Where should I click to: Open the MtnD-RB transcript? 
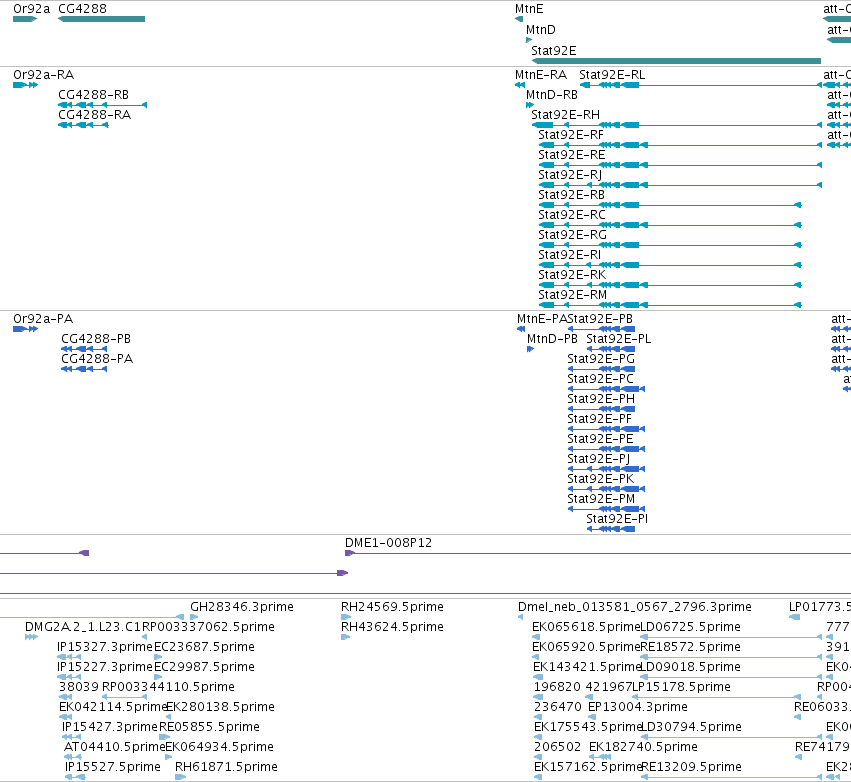pos(552,95)
